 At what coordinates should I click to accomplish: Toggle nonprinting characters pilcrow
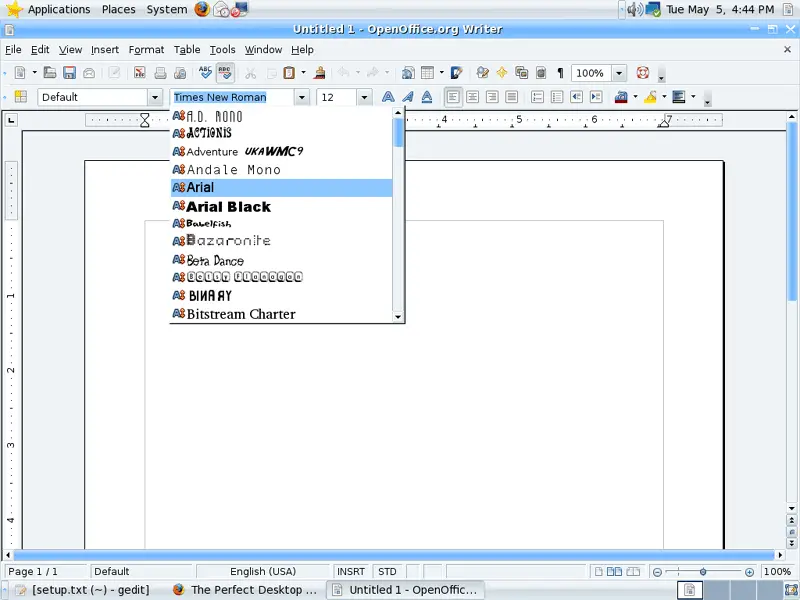pyautogui.click(x=560, y=73)
